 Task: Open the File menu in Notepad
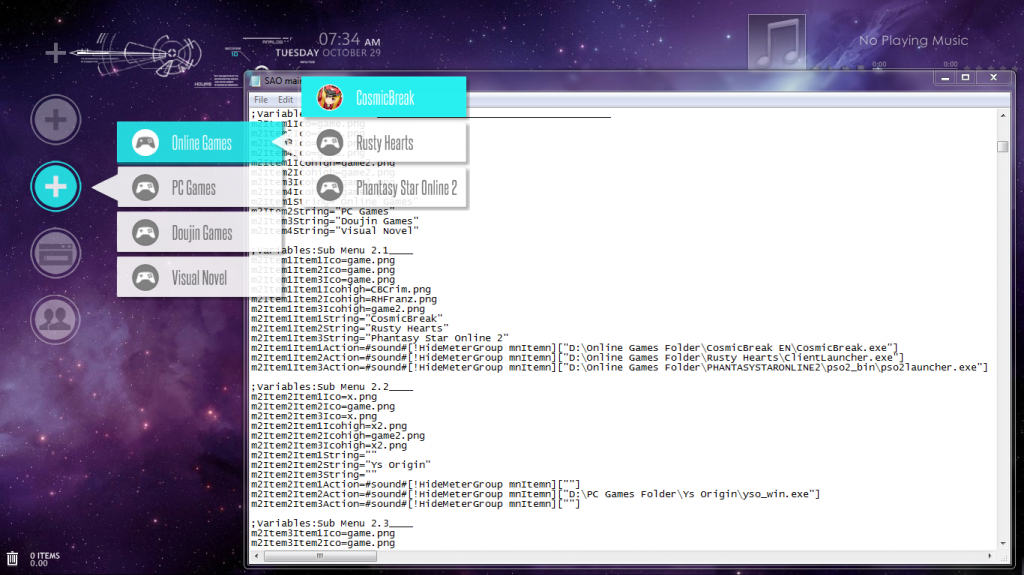[261, 99]
